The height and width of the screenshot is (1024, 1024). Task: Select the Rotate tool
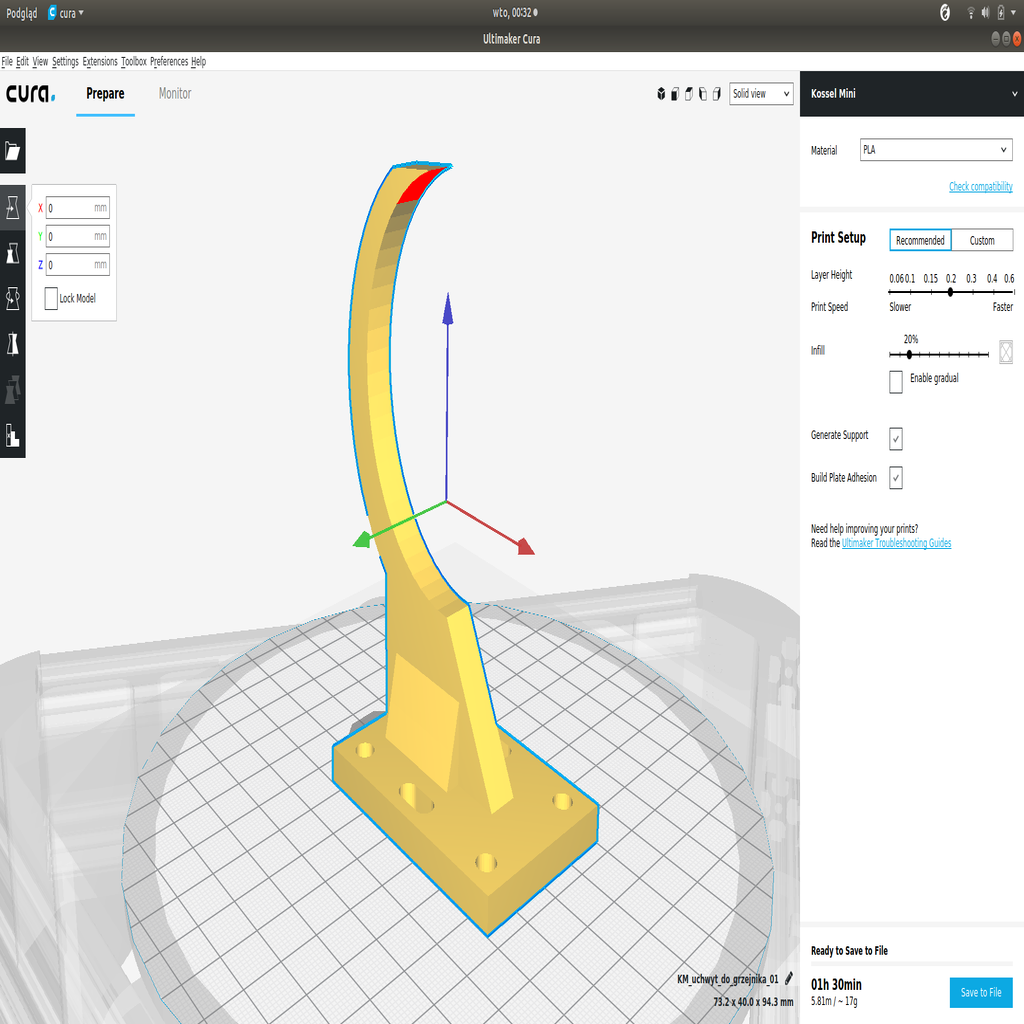[x=13, y=299]
